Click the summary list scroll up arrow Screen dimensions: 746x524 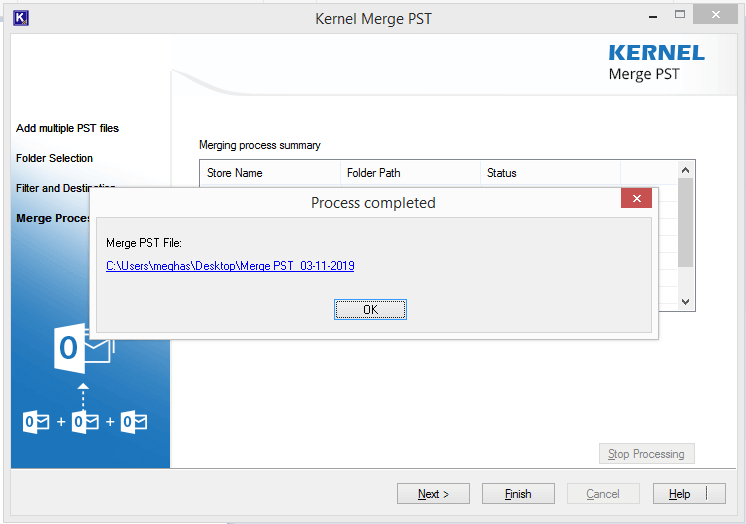coord(686,170)
